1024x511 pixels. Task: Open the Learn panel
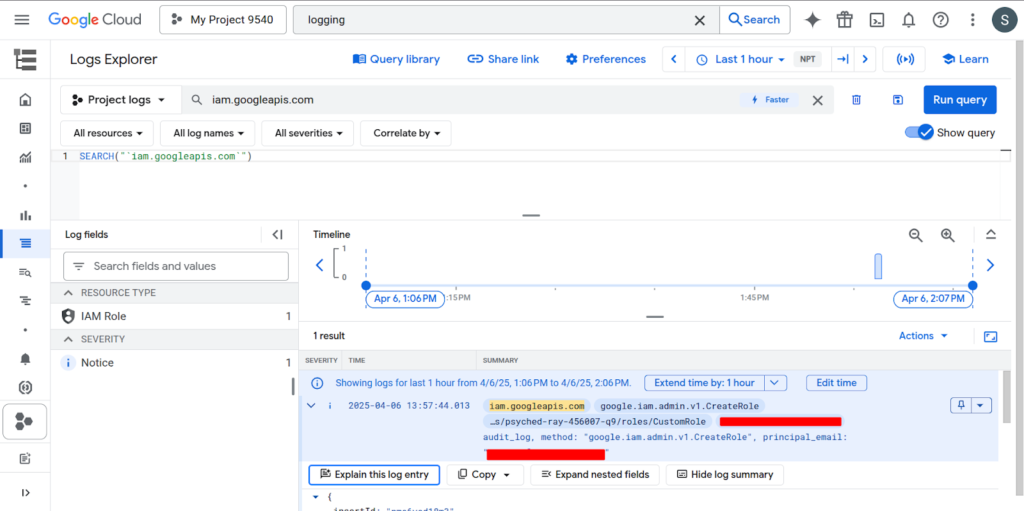tap(966, 59)
